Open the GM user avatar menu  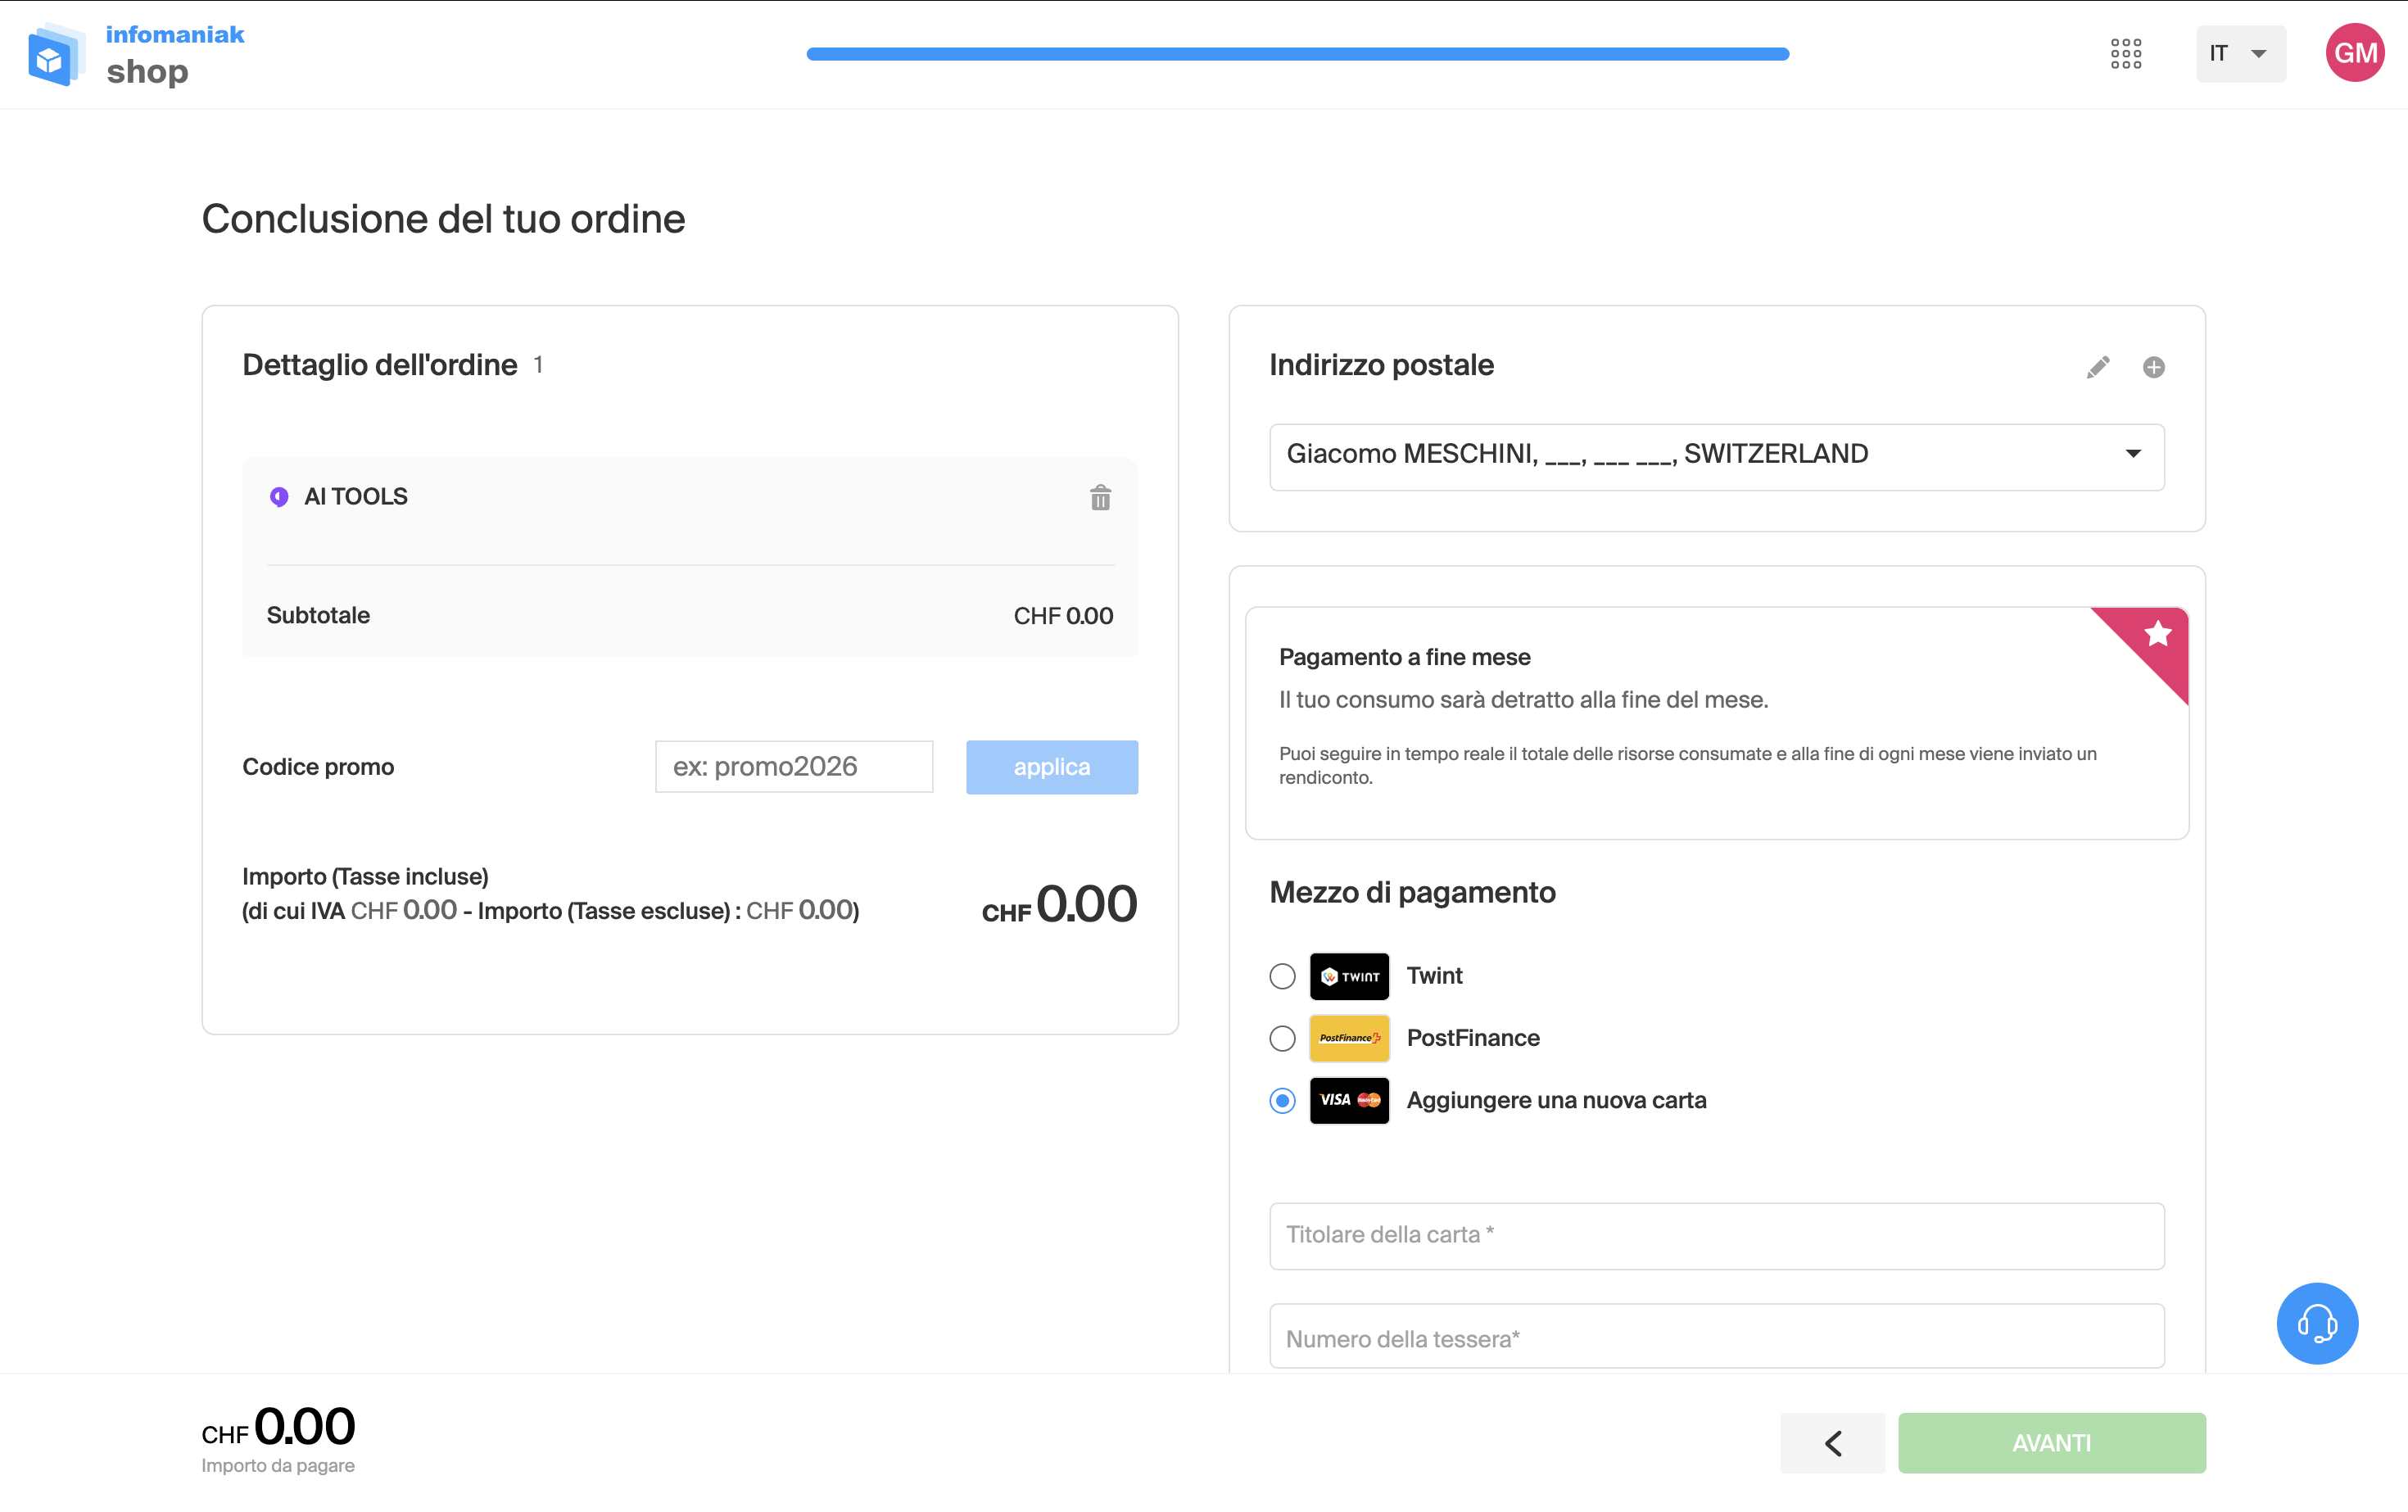2355,53
